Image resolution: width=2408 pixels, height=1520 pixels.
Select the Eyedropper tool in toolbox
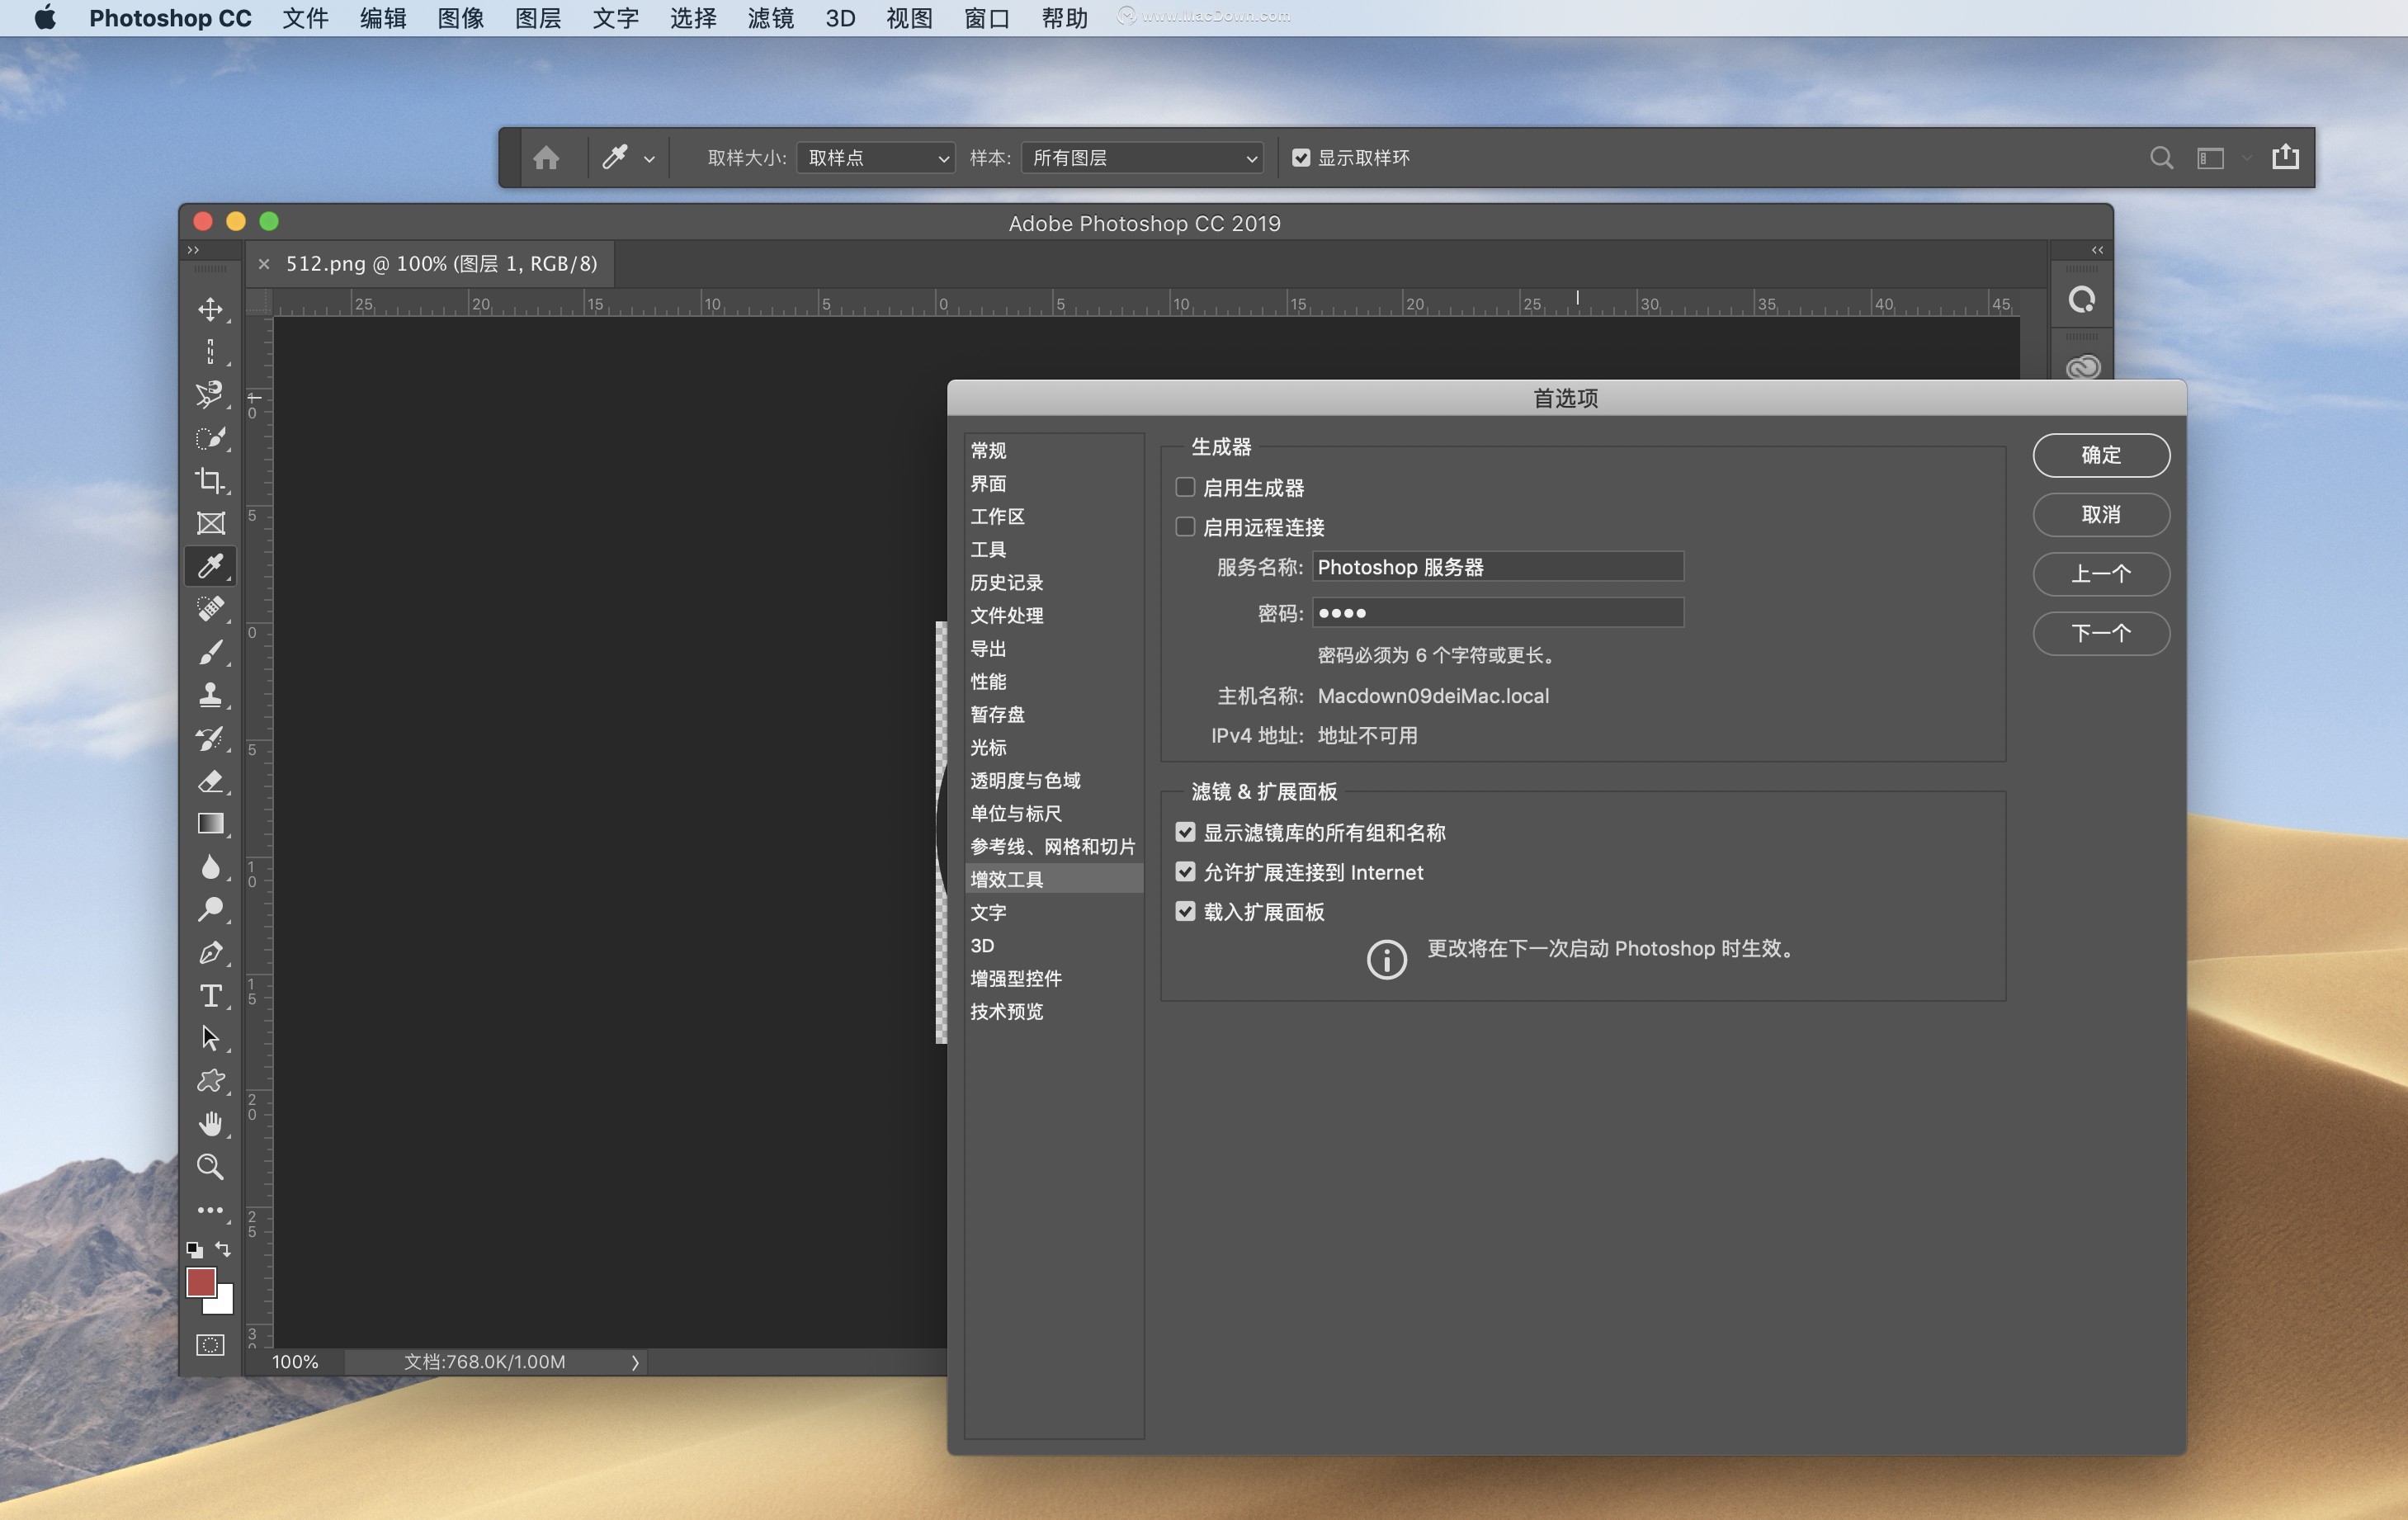click(210, 566)
